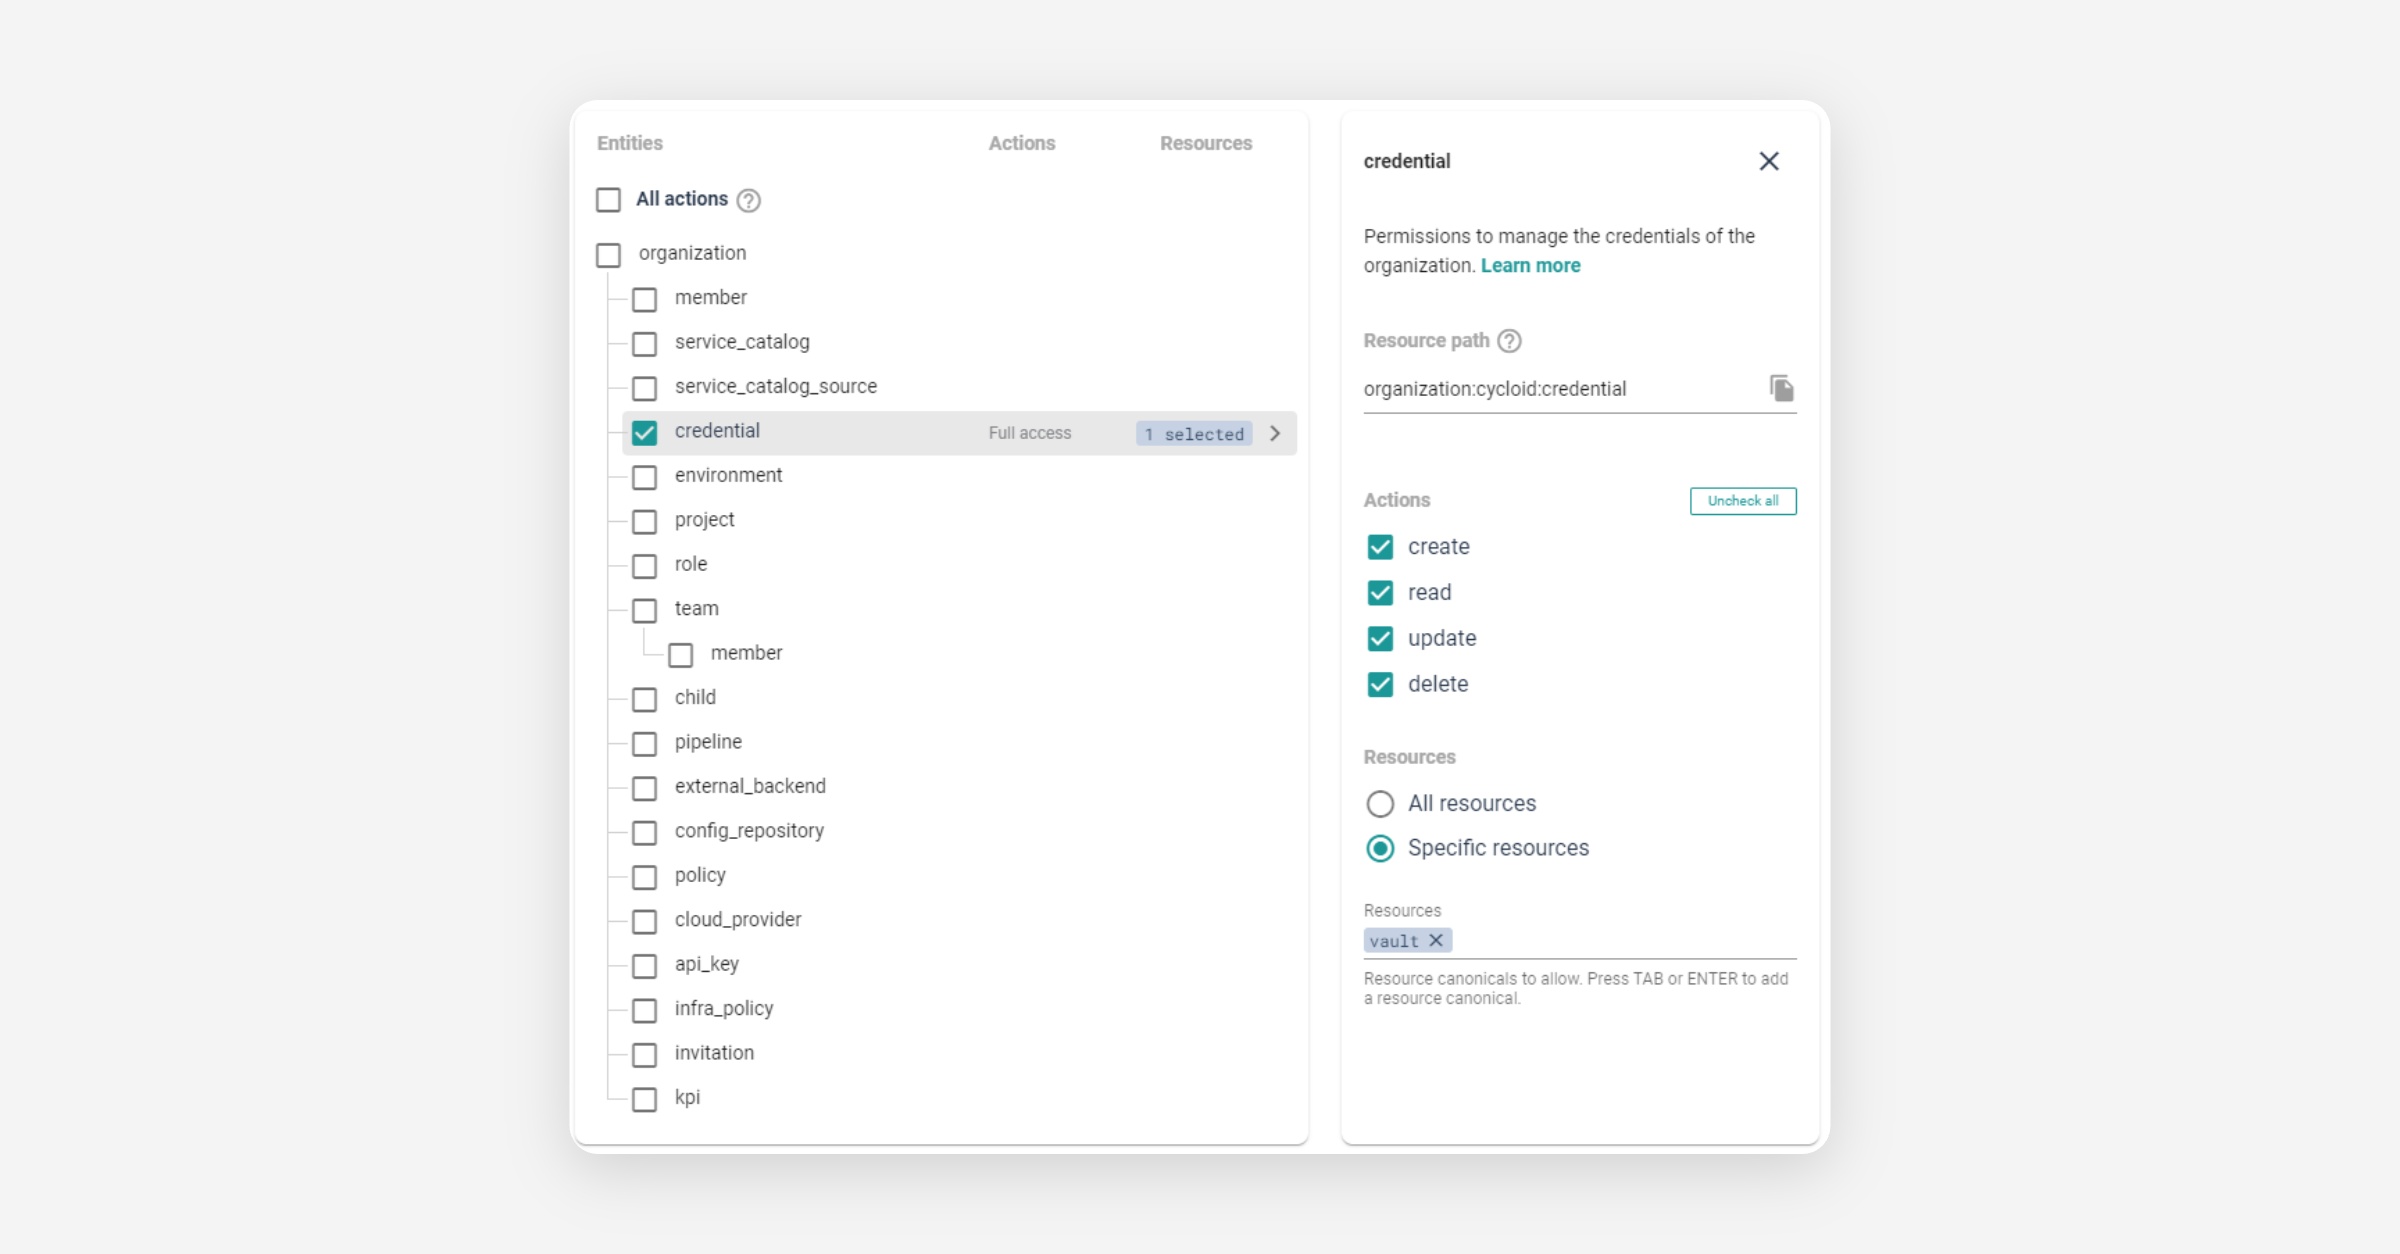
Task: Click the Uncheck all button
Action: pyautogui.click(x=1743, y=501)
